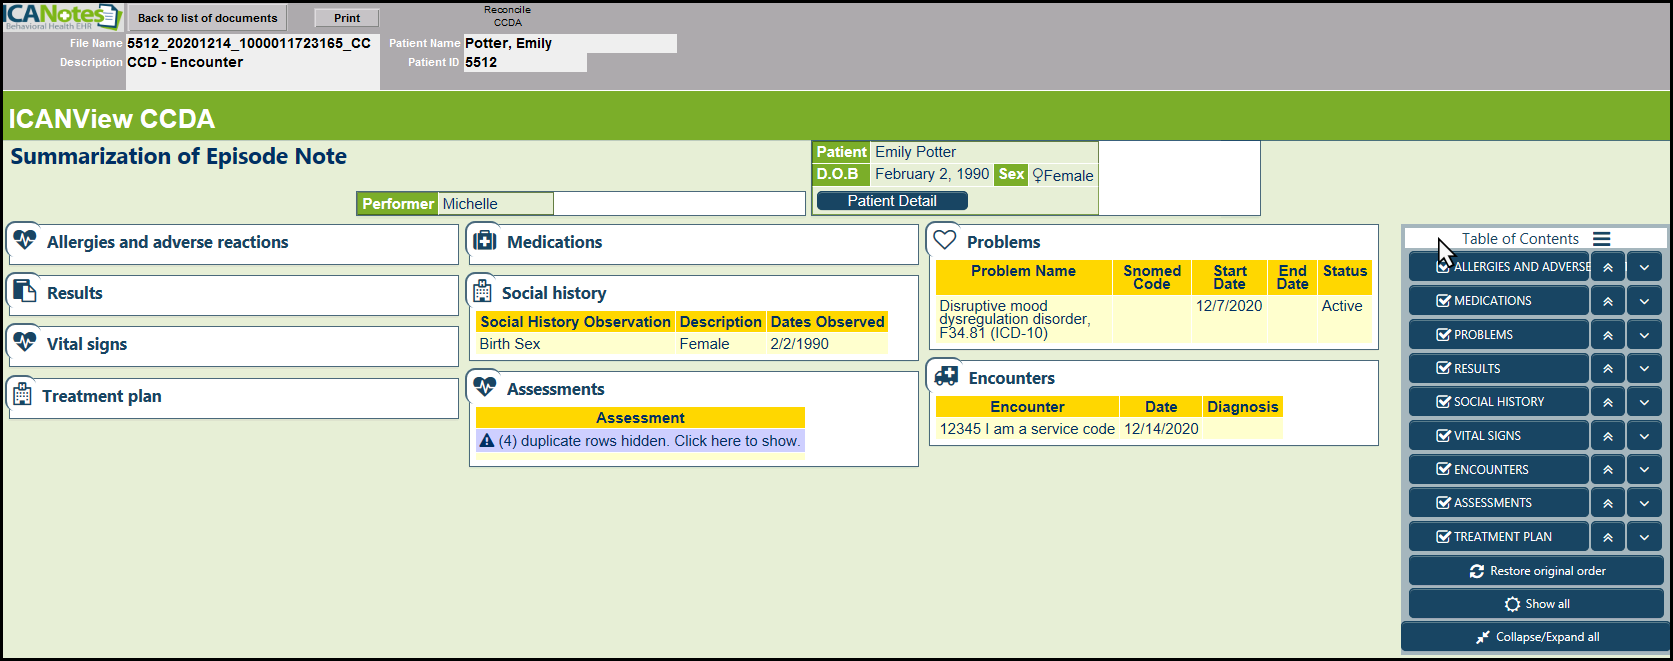Toggle the VITAL SIGNS section checkbox
1673x661 pixels.
(1443, 436)
